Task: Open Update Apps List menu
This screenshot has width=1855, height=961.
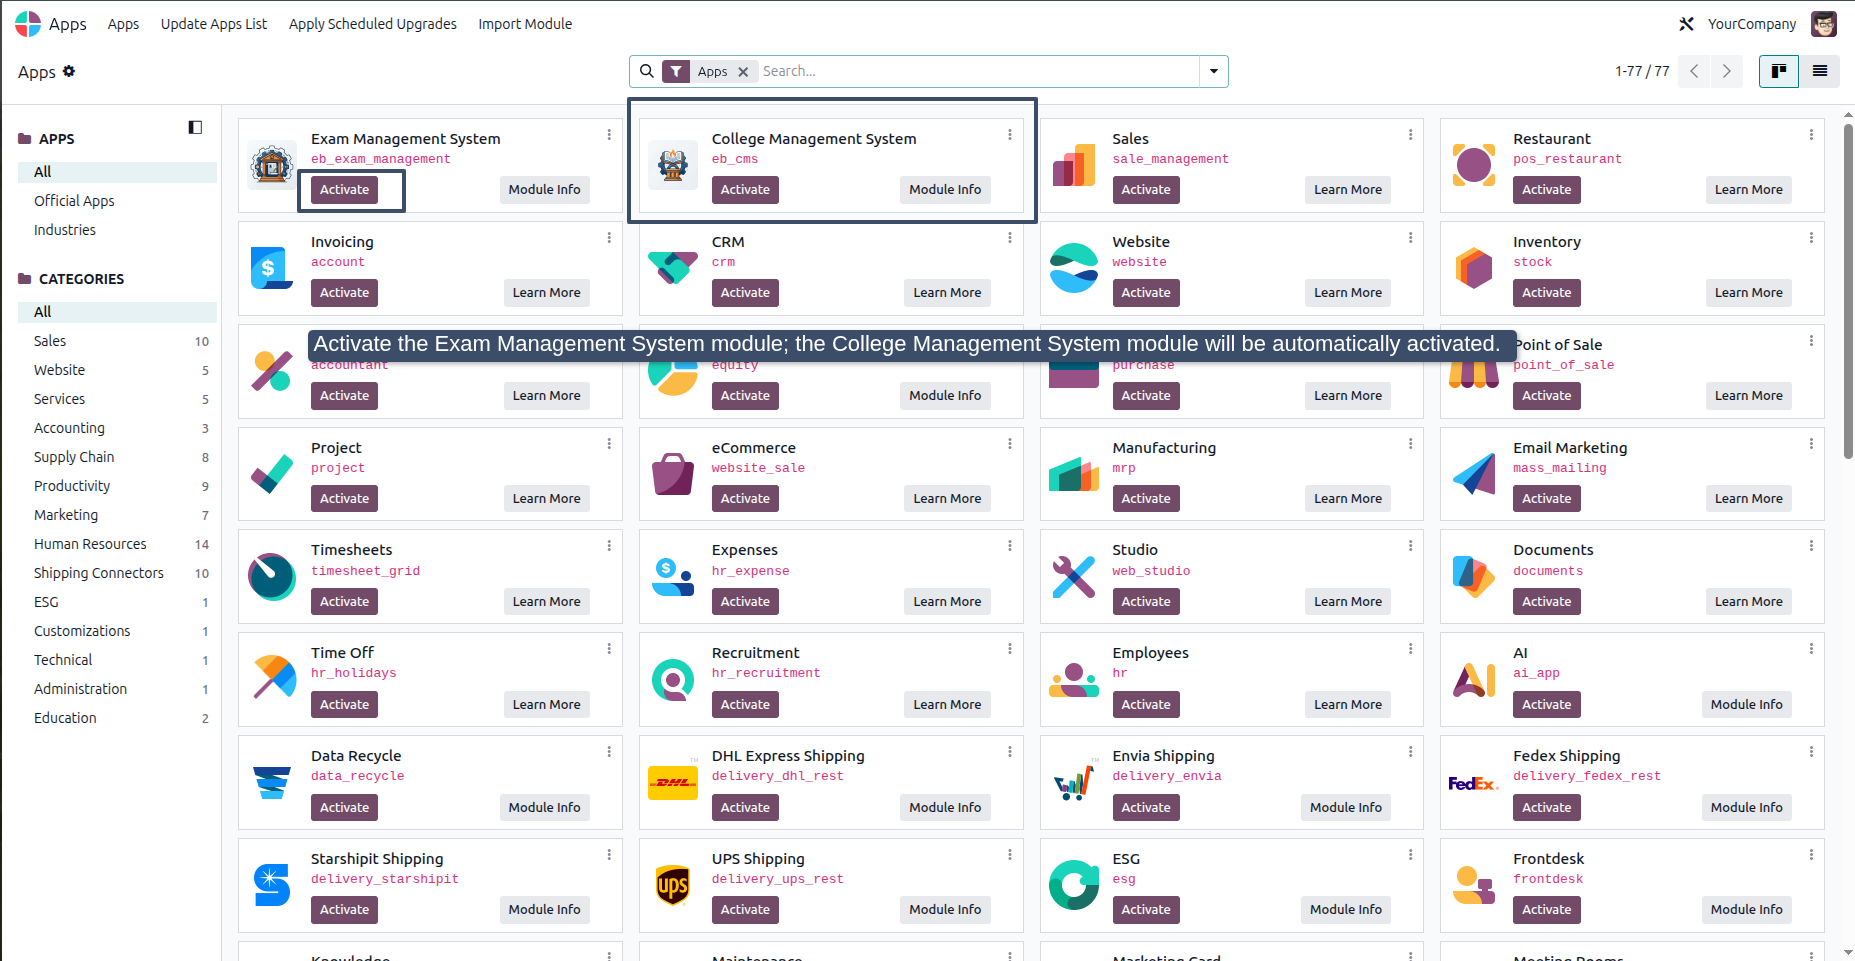Action: [214, 24]
